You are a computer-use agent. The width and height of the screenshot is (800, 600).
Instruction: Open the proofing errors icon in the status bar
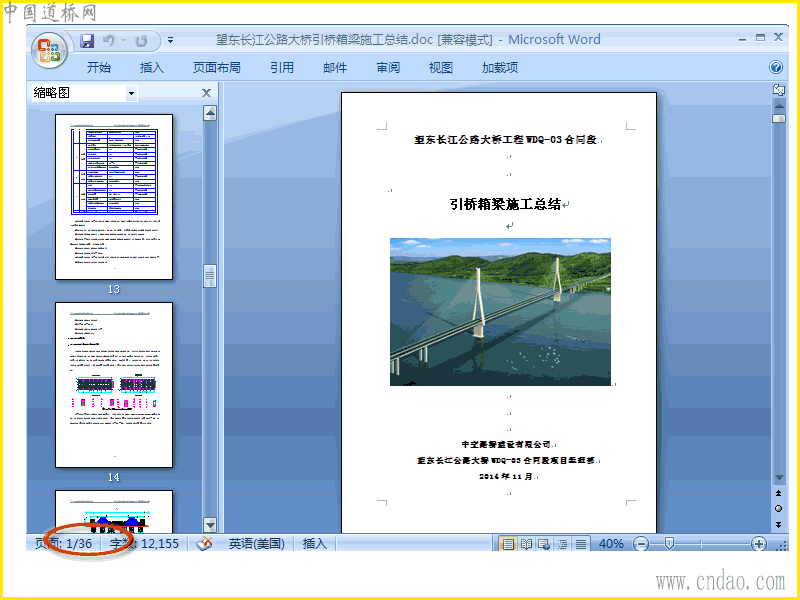(x=204, y=544)
